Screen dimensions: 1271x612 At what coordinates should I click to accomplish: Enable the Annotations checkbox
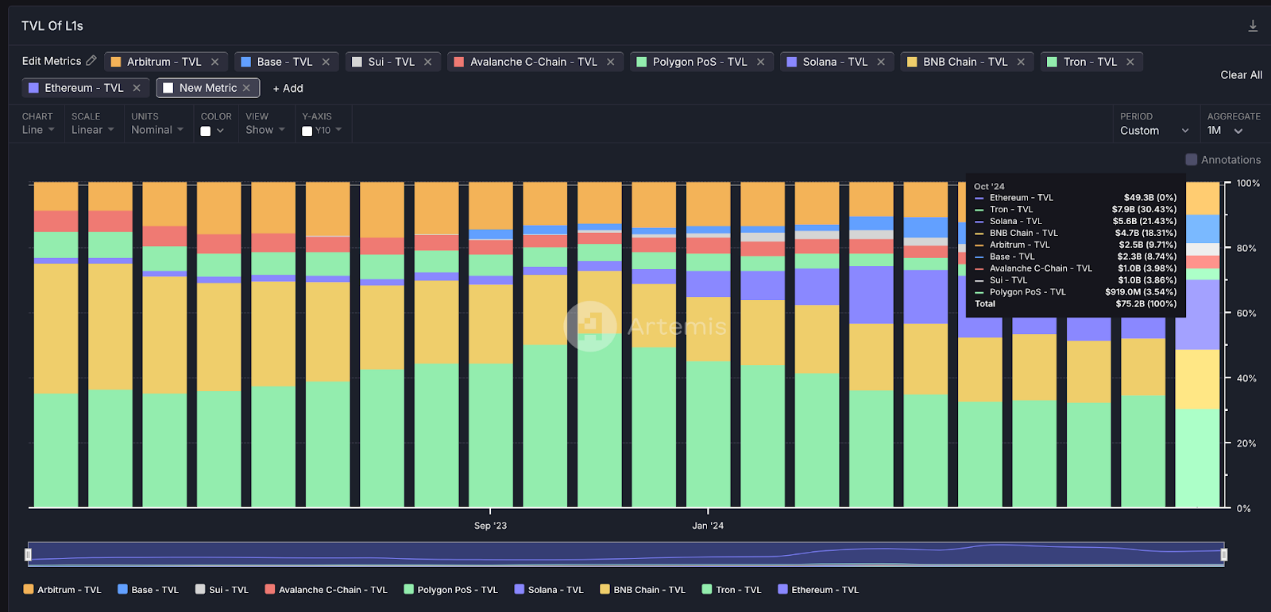pyautogui.click(x=1189, y=159)
